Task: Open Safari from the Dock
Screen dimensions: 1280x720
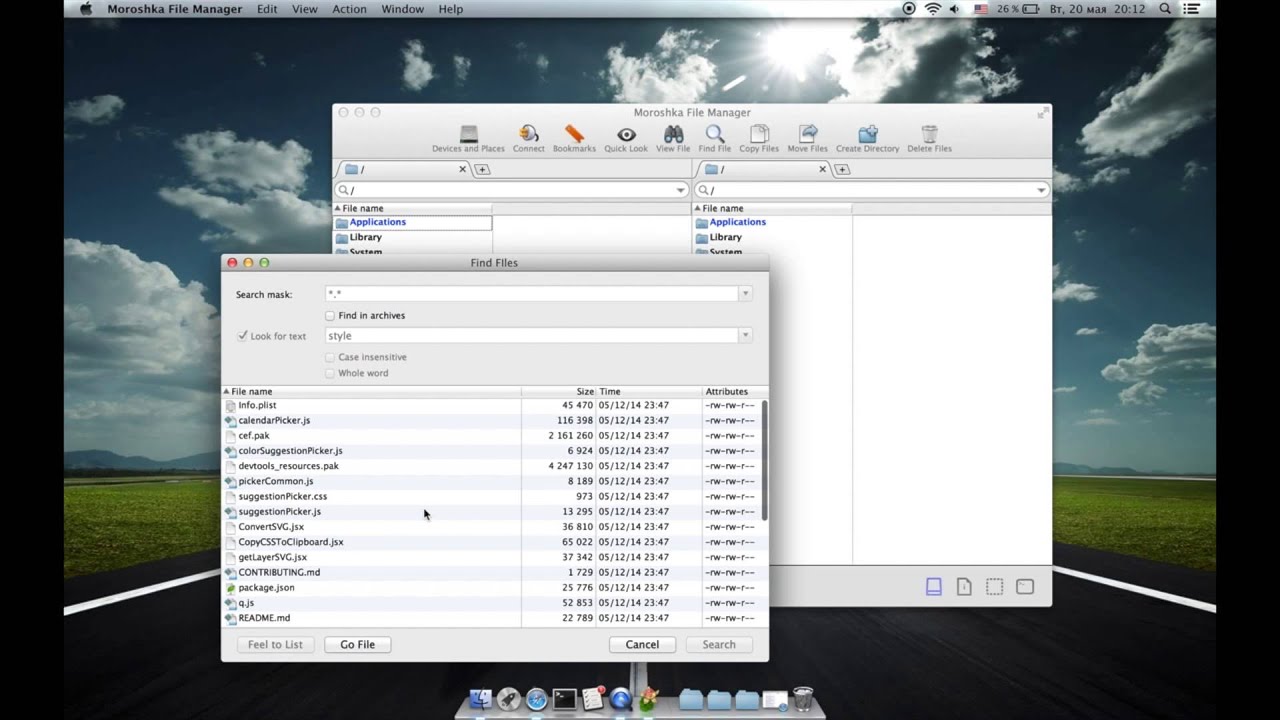Action: 537,699
